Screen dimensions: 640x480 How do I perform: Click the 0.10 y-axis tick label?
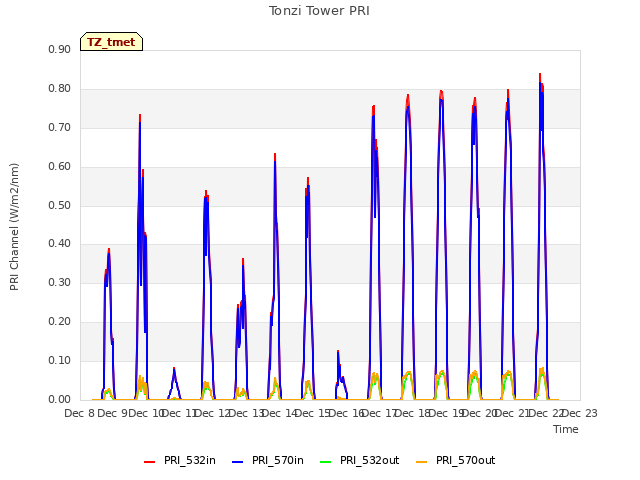tap(60, 360)
